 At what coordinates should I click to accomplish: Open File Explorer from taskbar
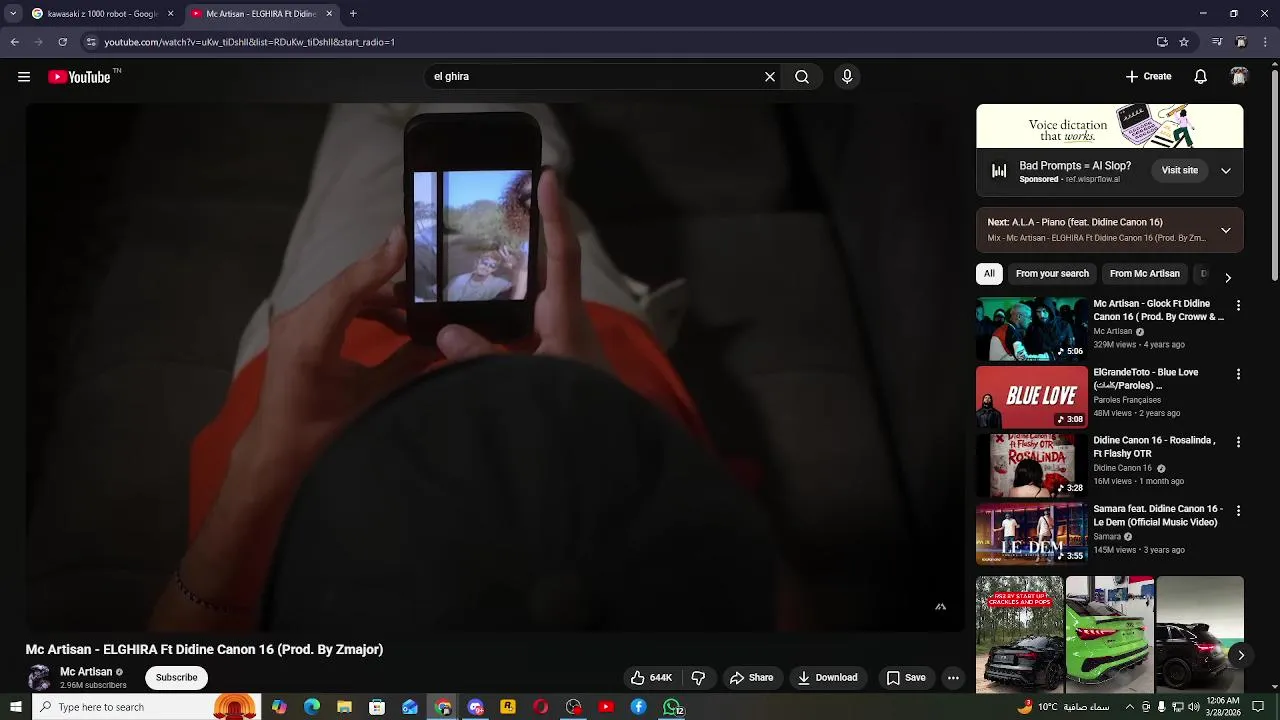coord(344,707)
